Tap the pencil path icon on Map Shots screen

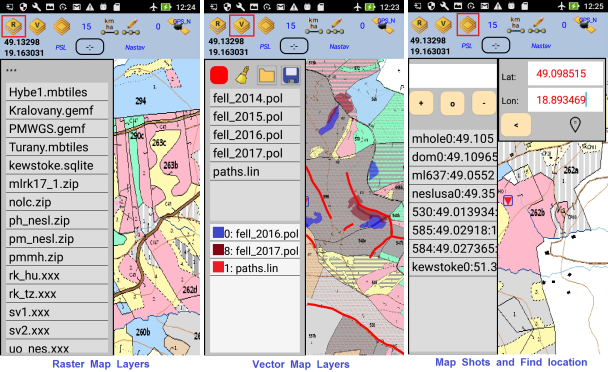tap(537, 25)
